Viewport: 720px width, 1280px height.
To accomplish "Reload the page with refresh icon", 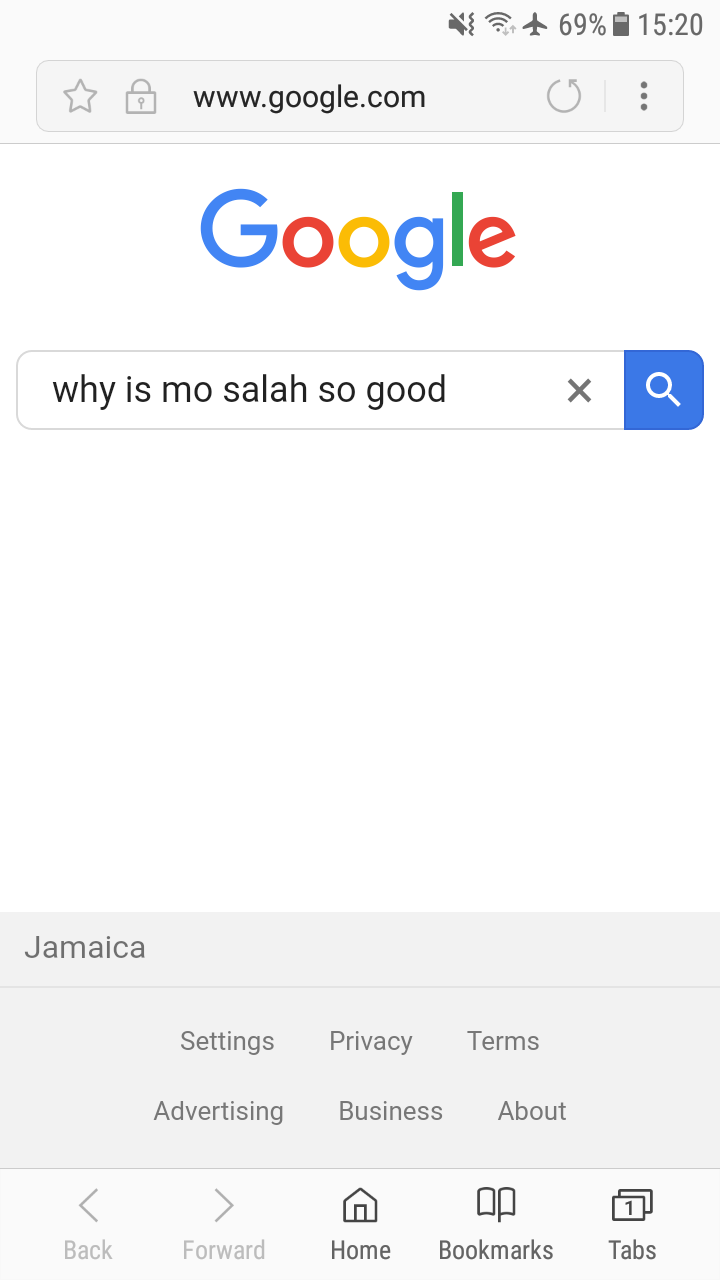I will [x=564, y=97].
